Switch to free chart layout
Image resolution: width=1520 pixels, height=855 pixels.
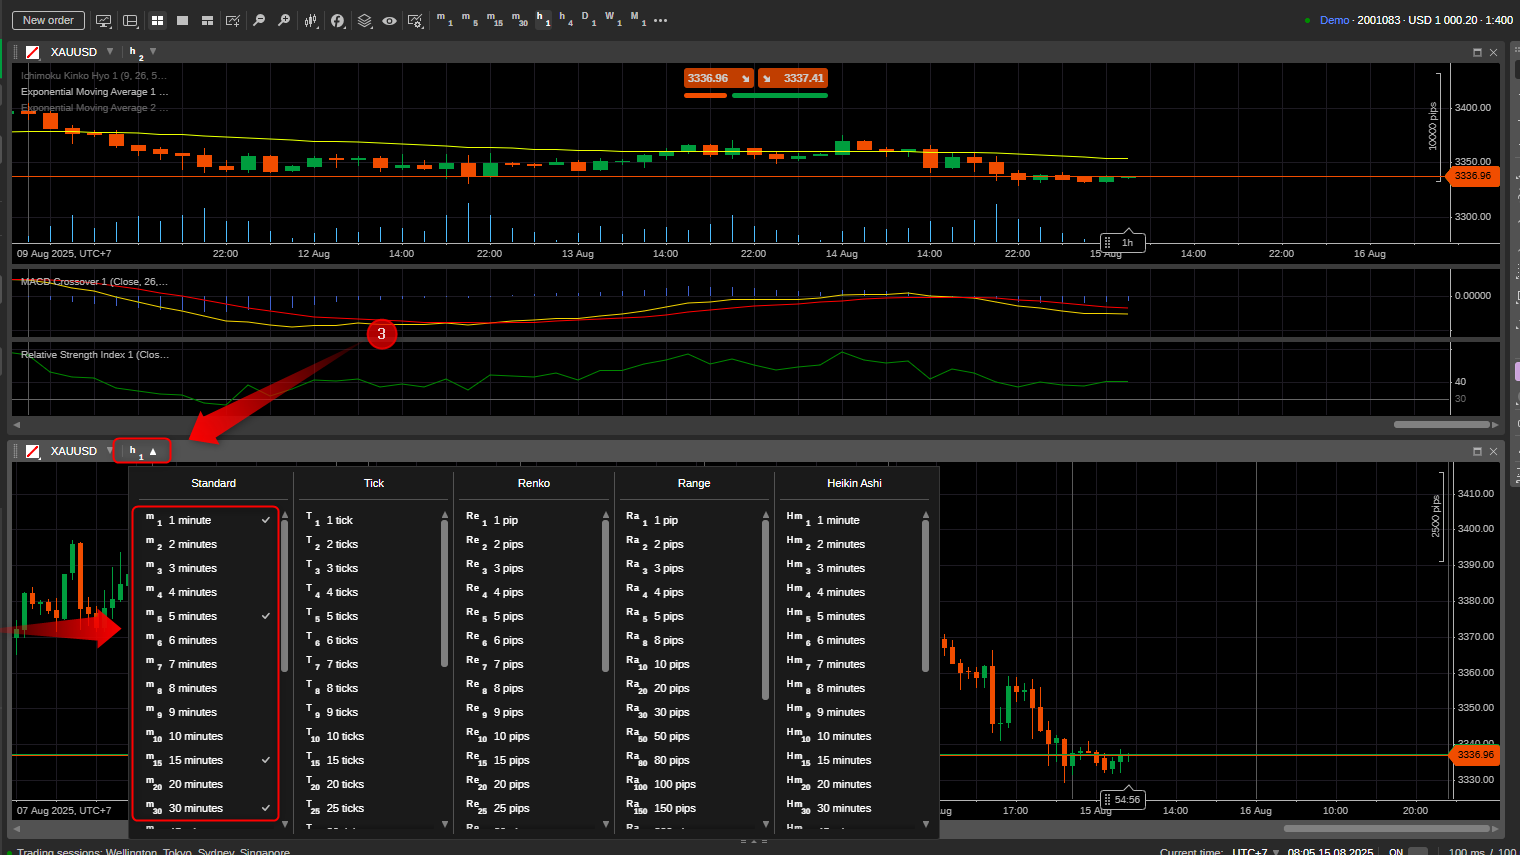click(207, 20)
